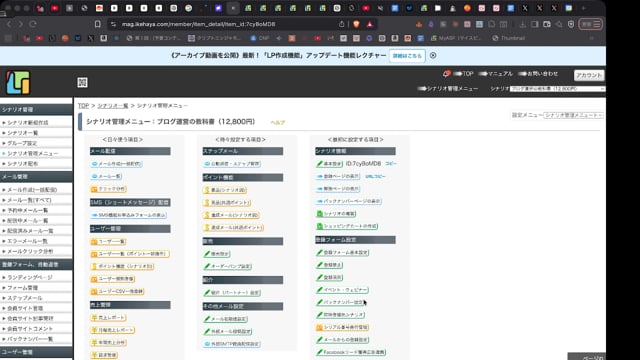640x360 pixels.
Task: Open 会員サイト管理 in left sidebar
Action: (x=25, y=308)
